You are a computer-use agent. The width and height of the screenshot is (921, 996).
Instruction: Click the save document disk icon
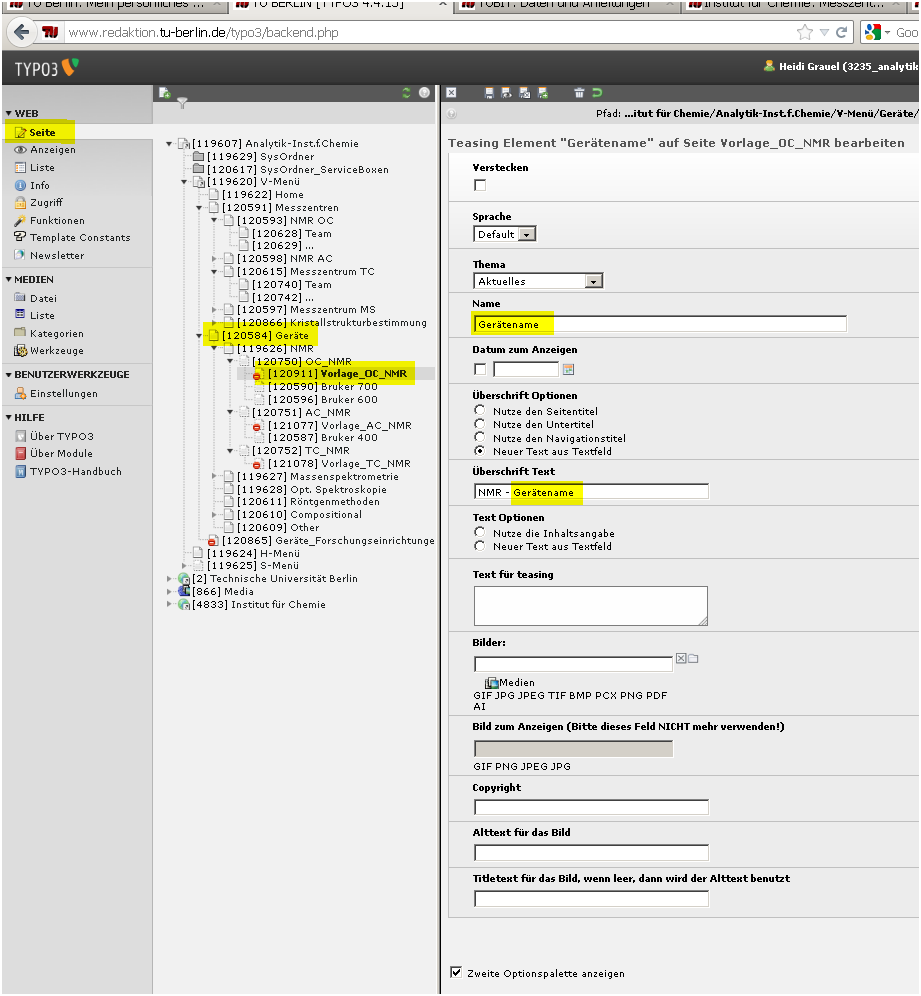tap(489, 93)
